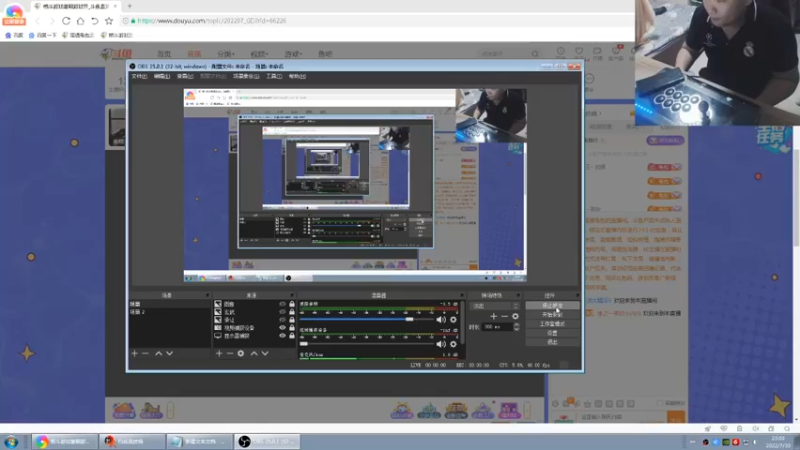Remove the scene transition with the minus icon
This screenshot has height=450, width=800.
[504, 316]
